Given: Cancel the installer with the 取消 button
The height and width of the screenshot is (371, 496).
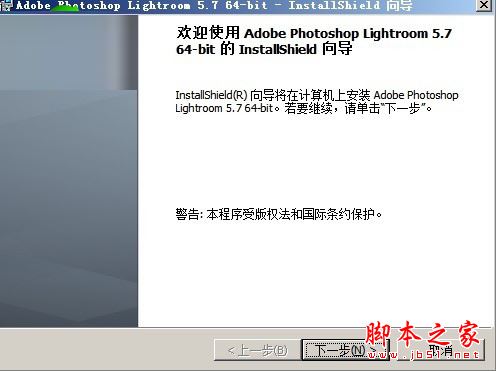Looking at the screenshot, I should pyautogui.click(x=441, y=350).
